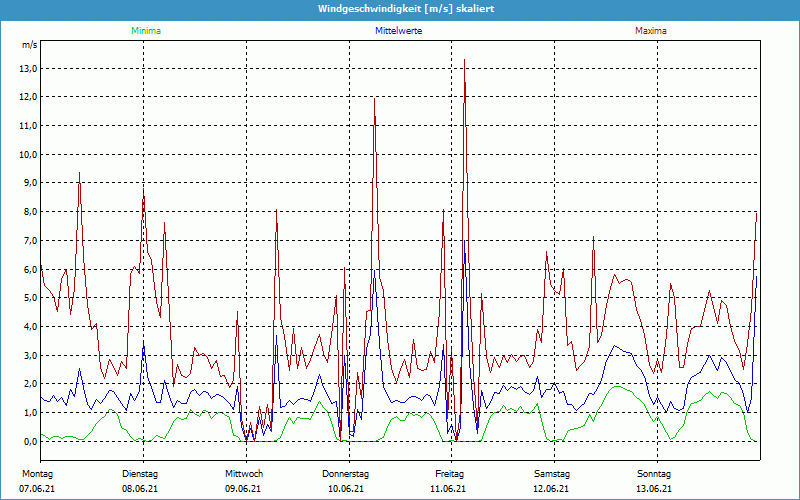Click the highest red Maxima peak on Freitag
The width and height of the screenshot is (800, 500).
[464, 60]
